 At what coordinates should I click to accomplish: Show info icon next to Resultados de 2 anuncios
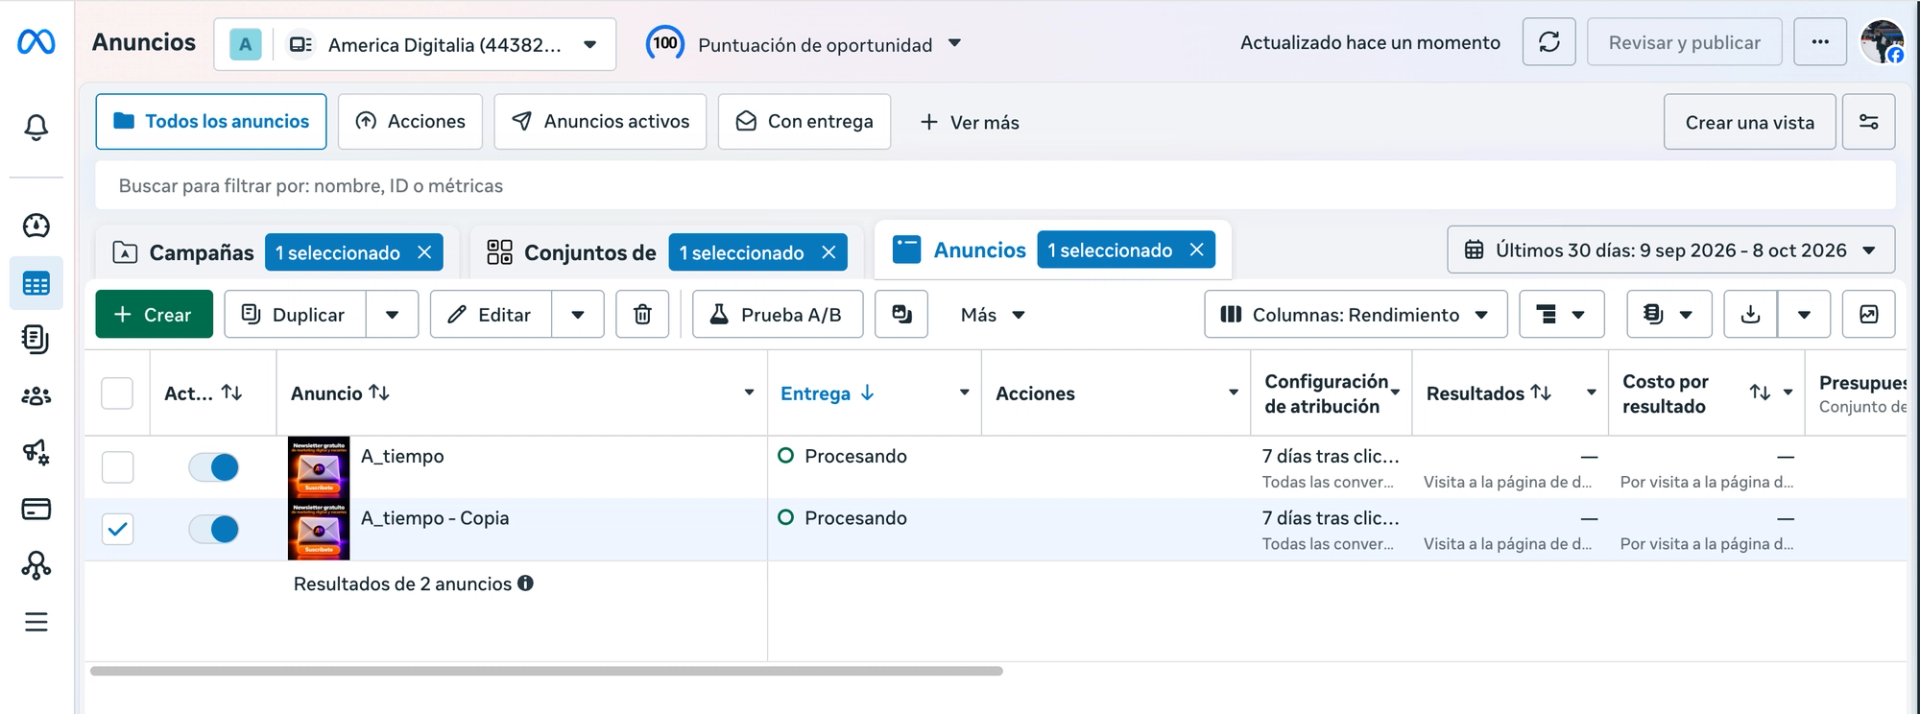pyautogui.click(x=525, y=583)
